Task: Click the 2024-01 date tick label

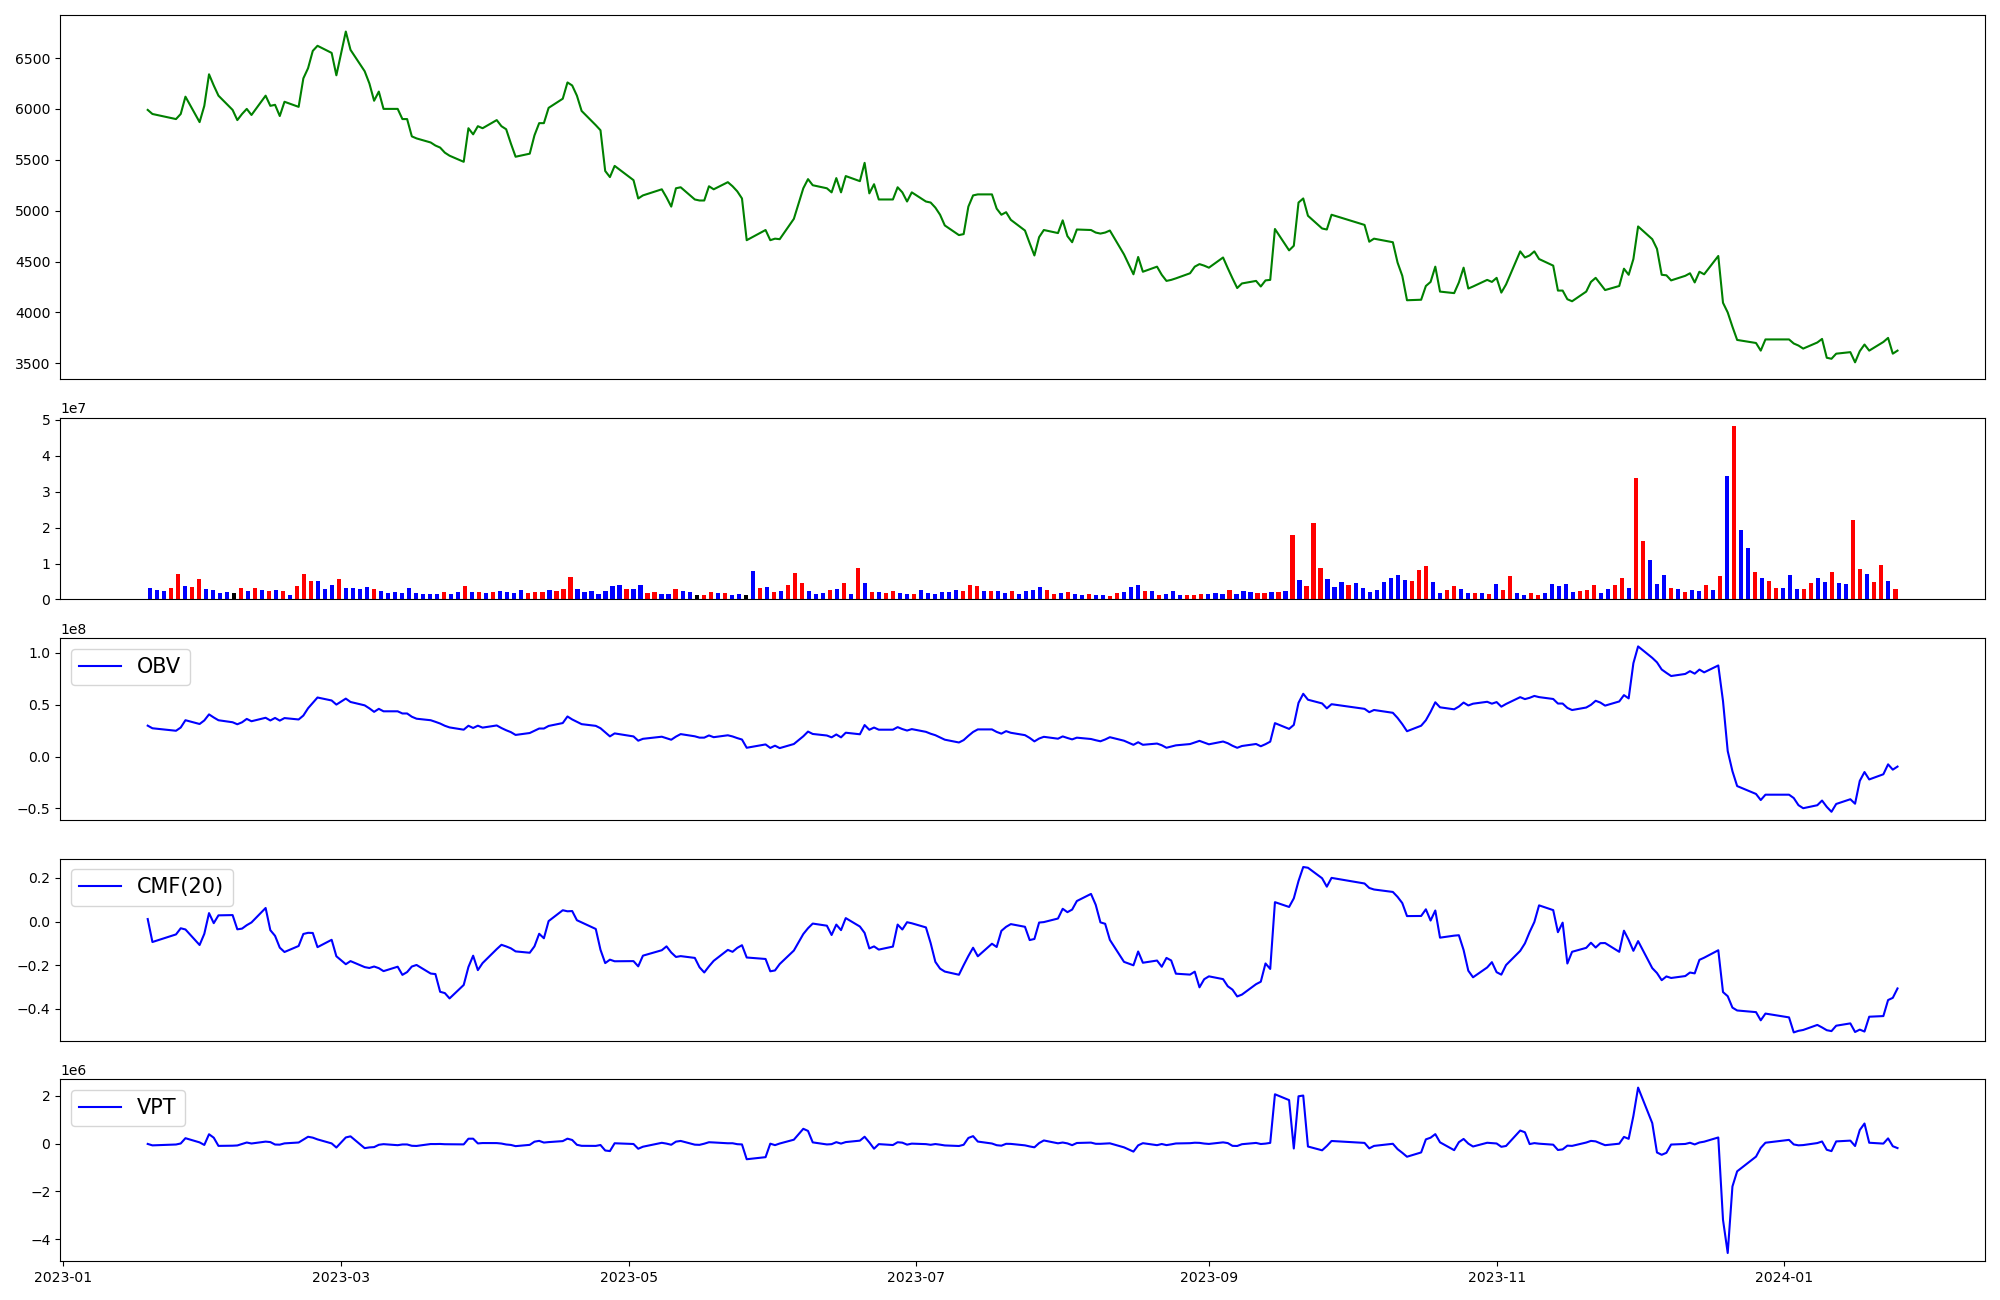Action: click(x=1785, y=1277)
